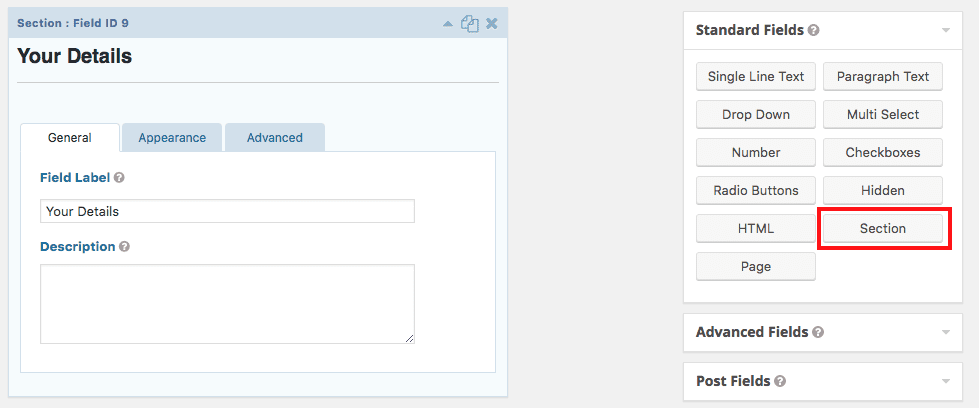Collapse the Section field settings arrow

tap(449, 23)
